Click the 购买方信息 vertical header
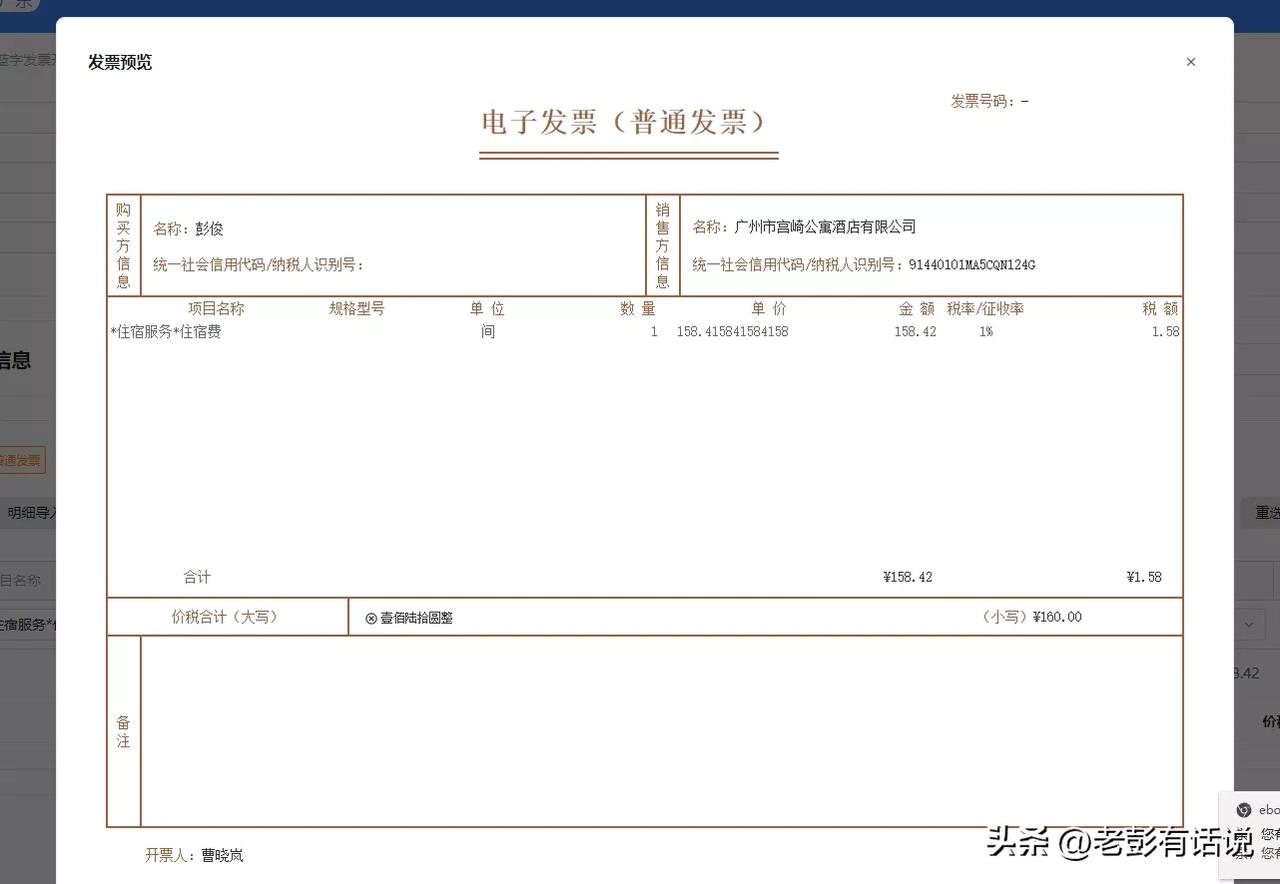Screen dimensions: 1280x884 (123, 245)
